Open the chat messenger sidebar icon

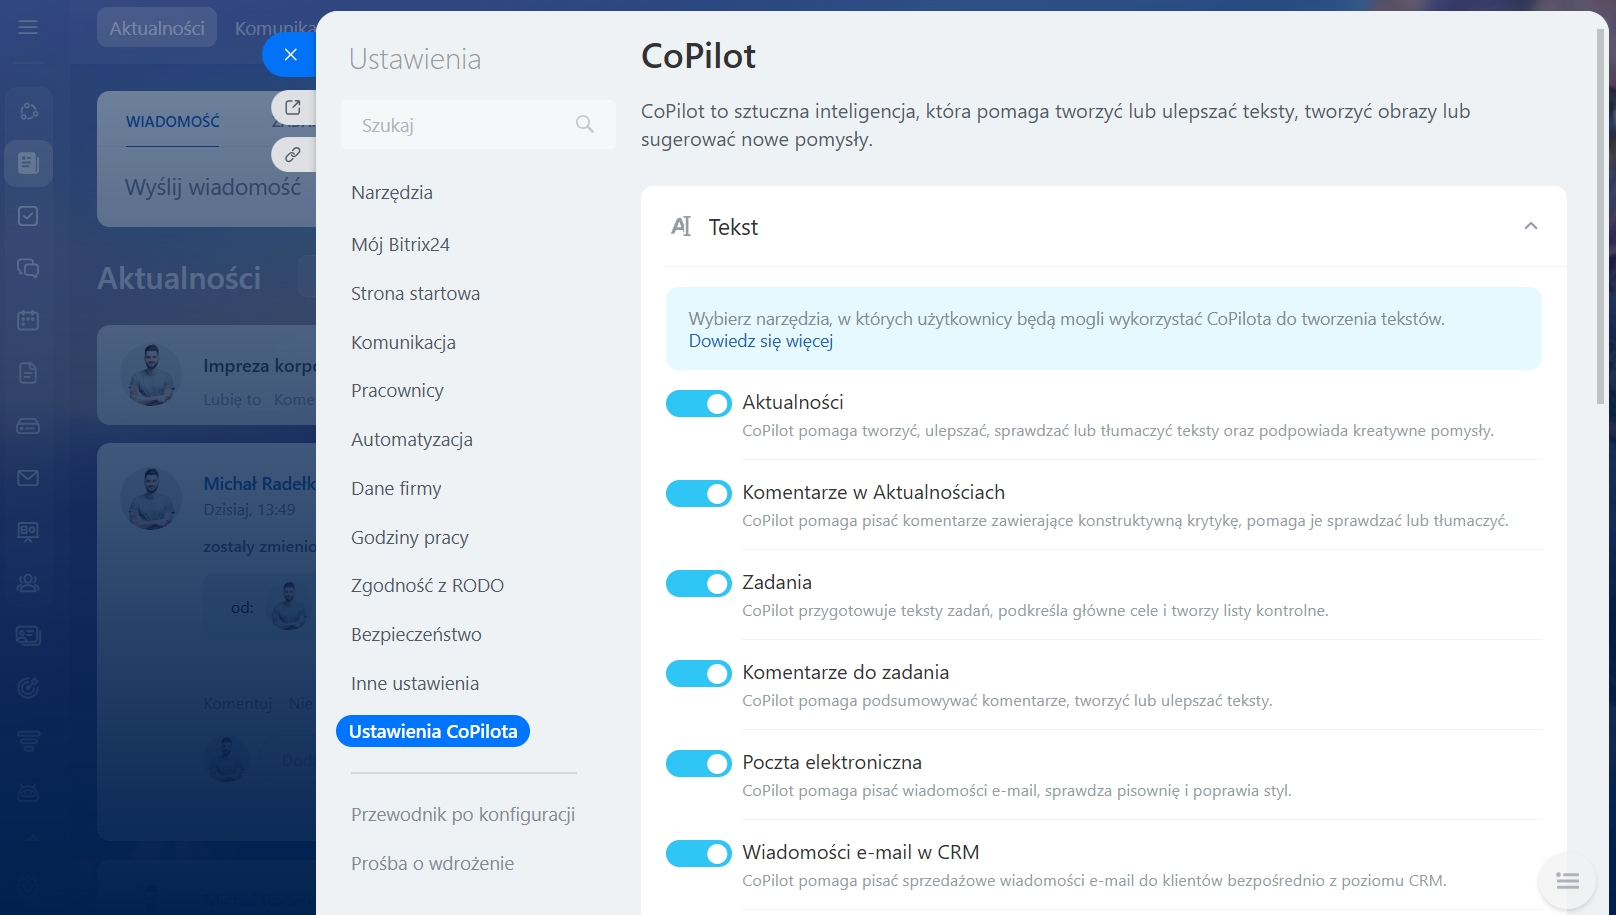coord(28,268)
